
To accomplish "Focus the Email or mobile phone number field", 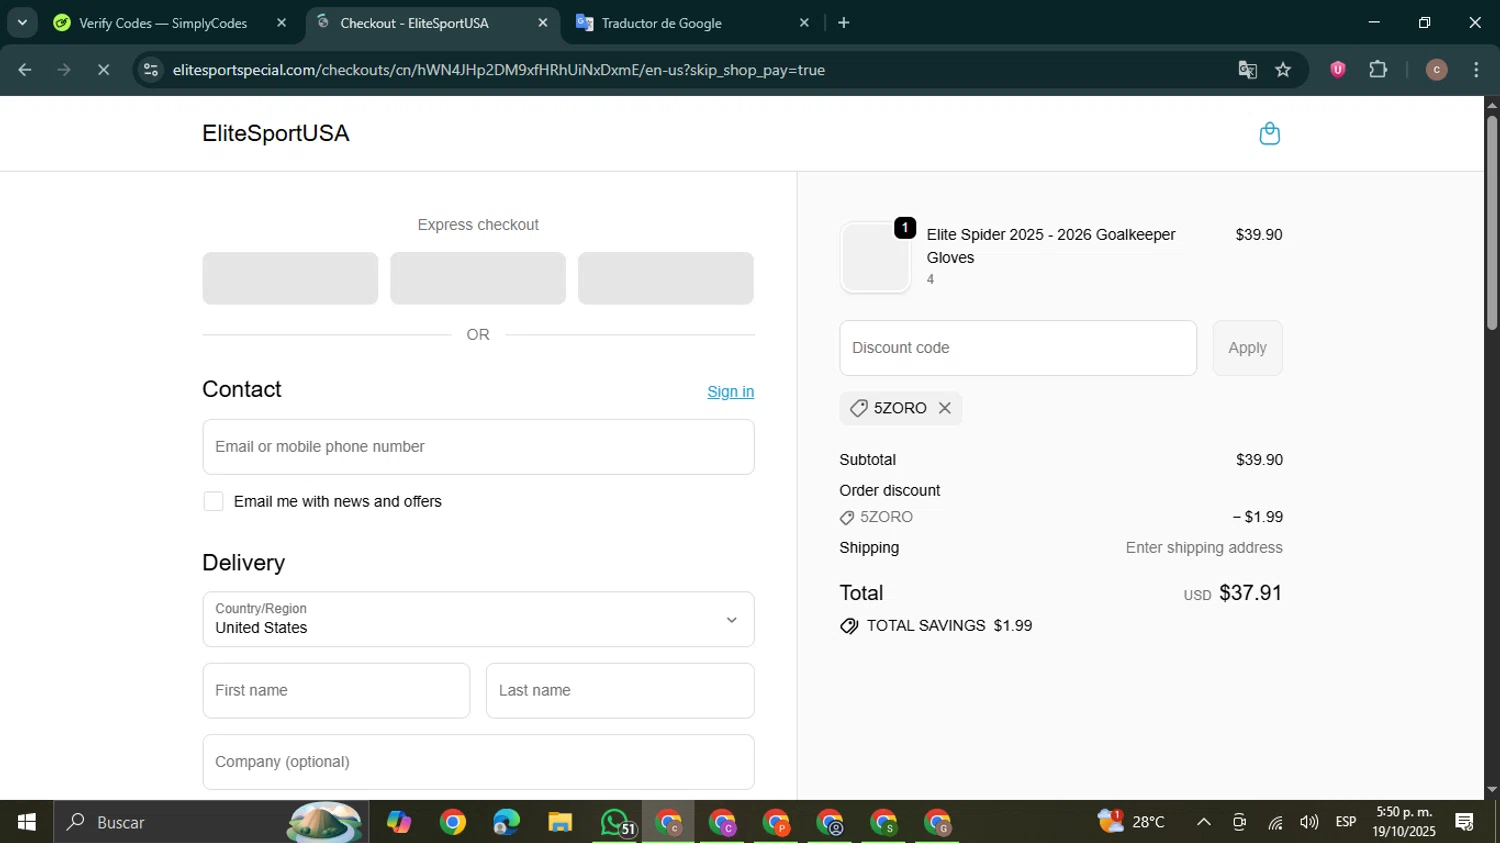I will tap(478, 447).
